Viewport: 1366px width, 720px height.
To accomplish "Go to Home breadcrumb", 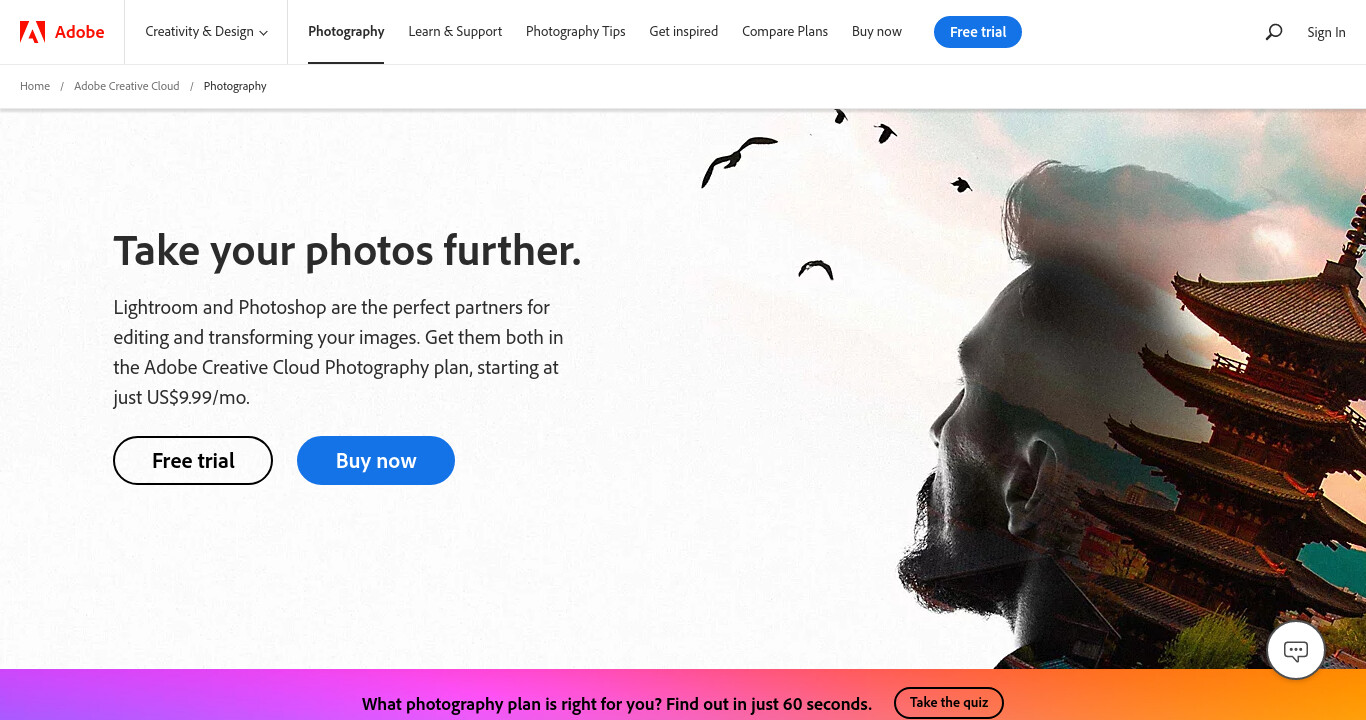I will pos(35,86).
